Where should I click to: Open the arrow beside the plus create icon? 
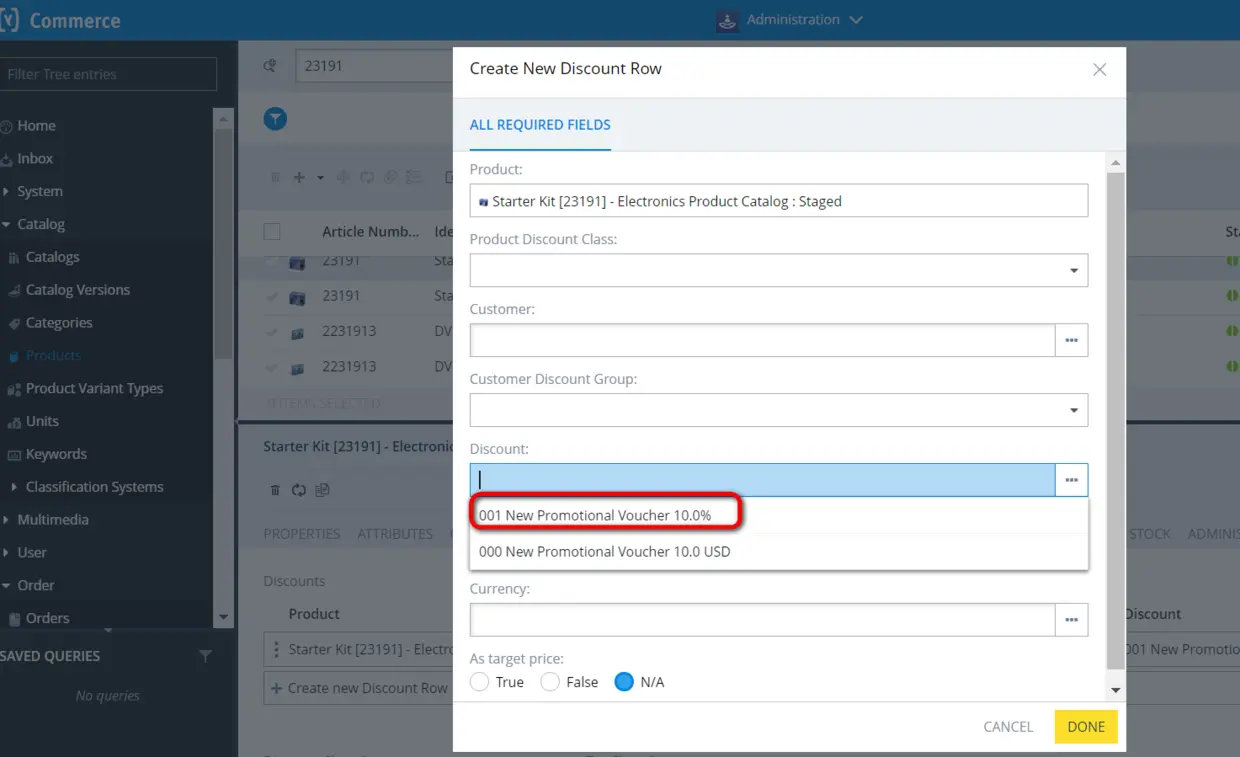click(320, 178)
